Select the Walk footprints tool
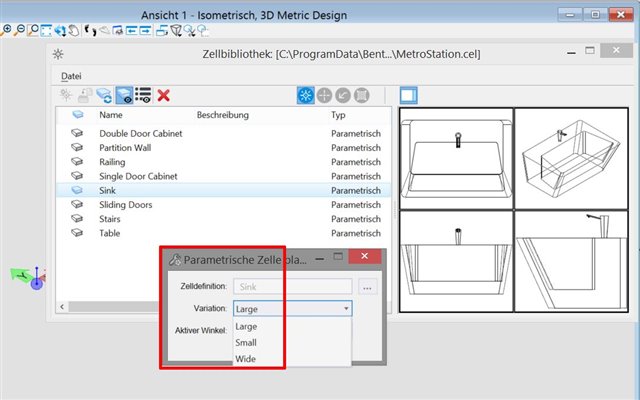640x400 pixels. pos(91,31)
